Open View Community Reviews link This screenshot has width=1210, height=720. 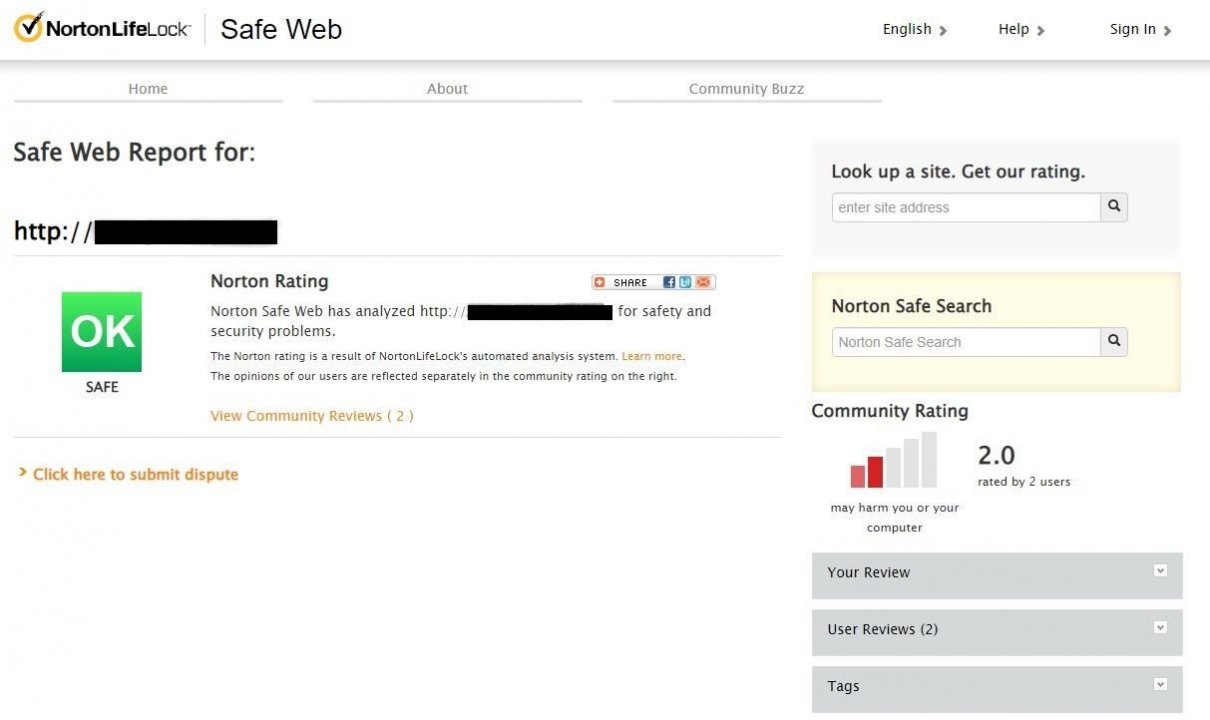tap(311, 415)
